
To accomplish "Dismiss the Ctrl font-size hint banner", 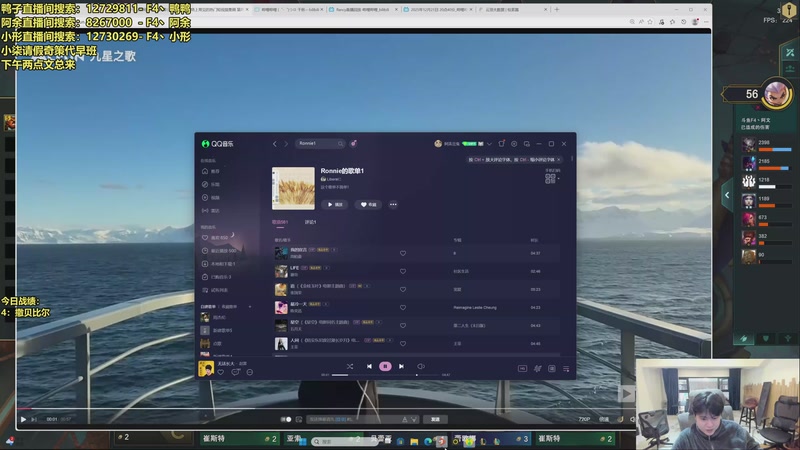I will tap(559, 160).
